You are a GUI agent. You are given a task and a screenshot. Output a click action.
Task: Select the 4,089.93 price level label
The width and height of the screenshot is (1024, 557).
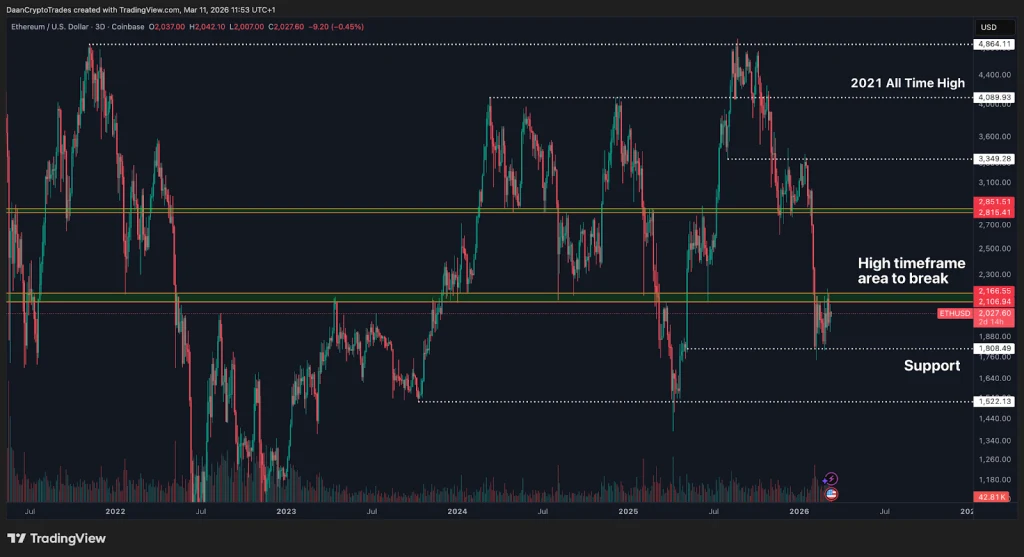coord(994,97)
